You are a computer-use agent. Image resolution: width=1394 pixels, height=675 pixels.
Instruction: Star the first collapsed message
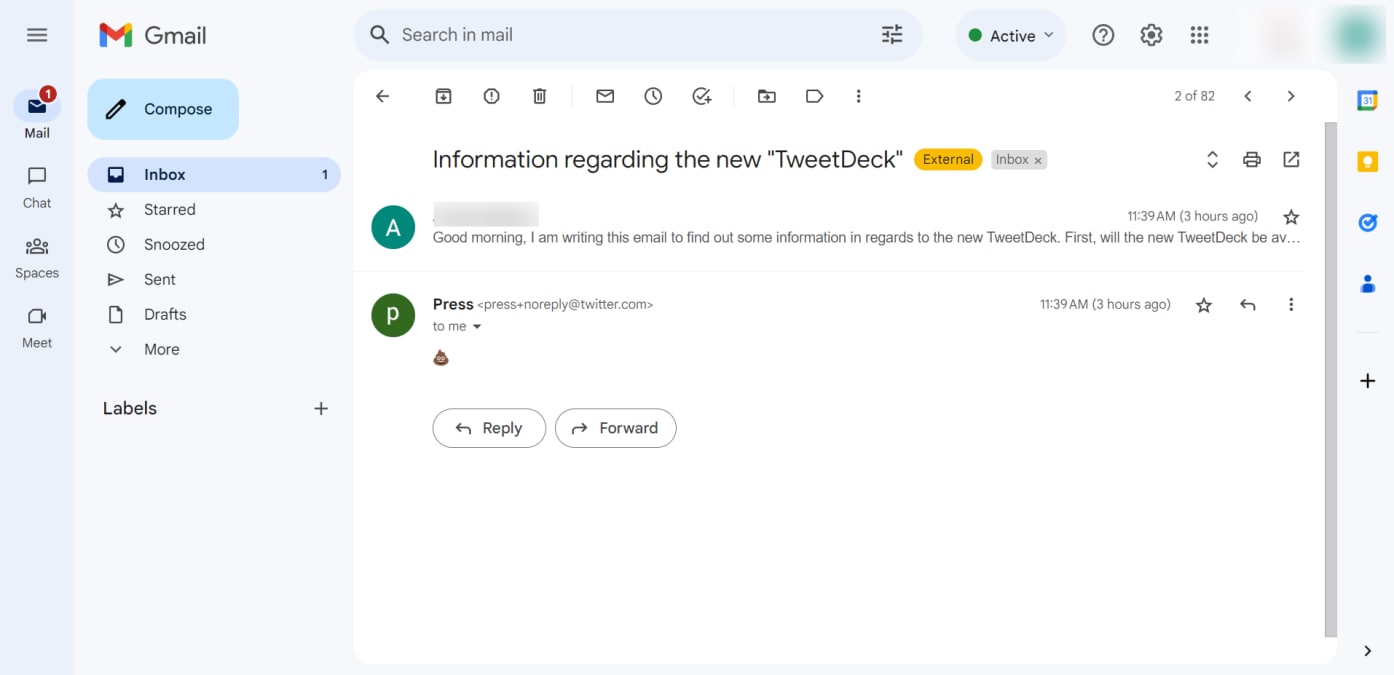point(1291,217)
